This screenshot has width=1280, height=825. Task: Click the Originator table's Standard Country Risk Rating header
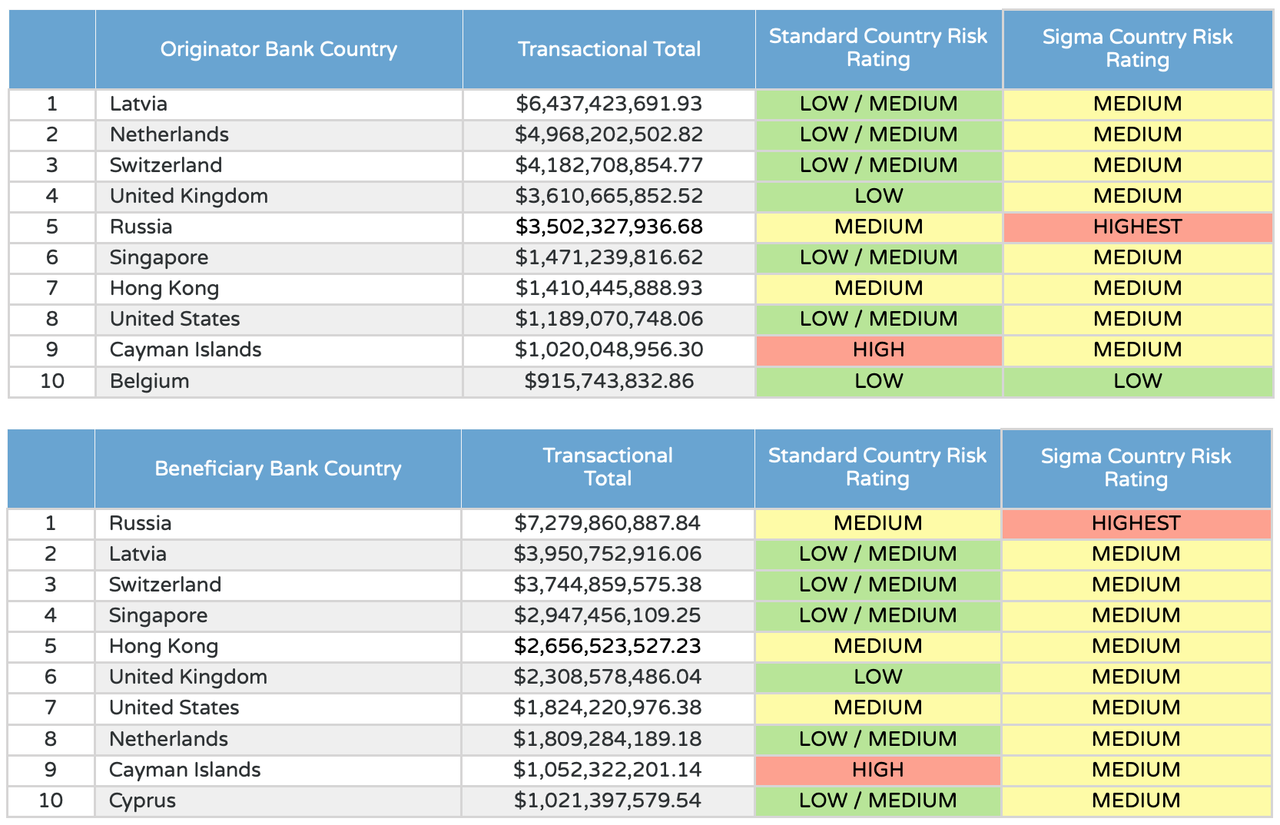[x=879, y=49]
